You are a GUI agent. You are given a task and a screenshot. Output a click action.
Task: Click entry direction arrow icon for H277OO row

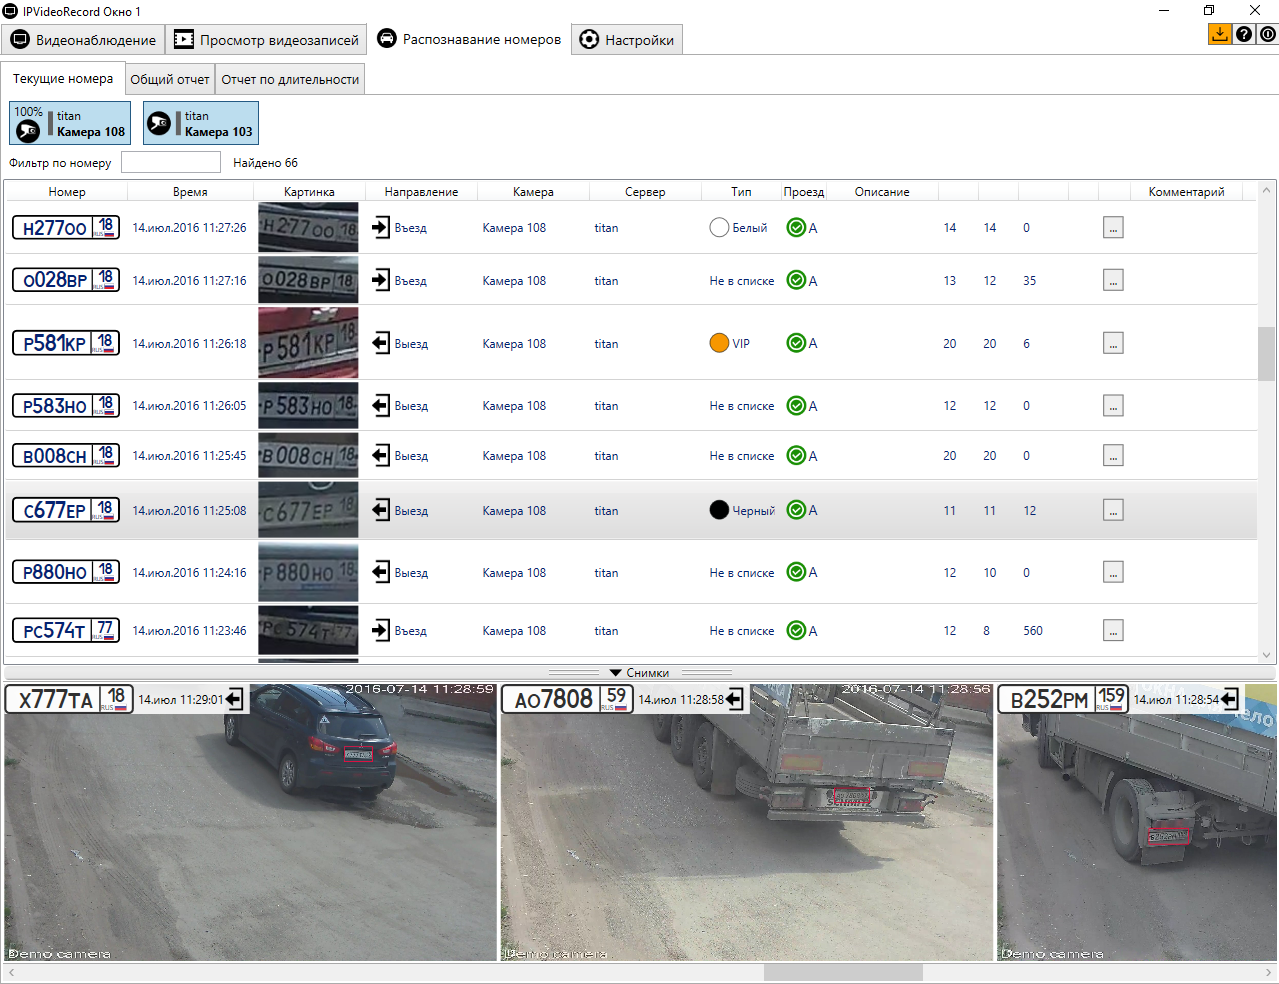click(381, 228)
